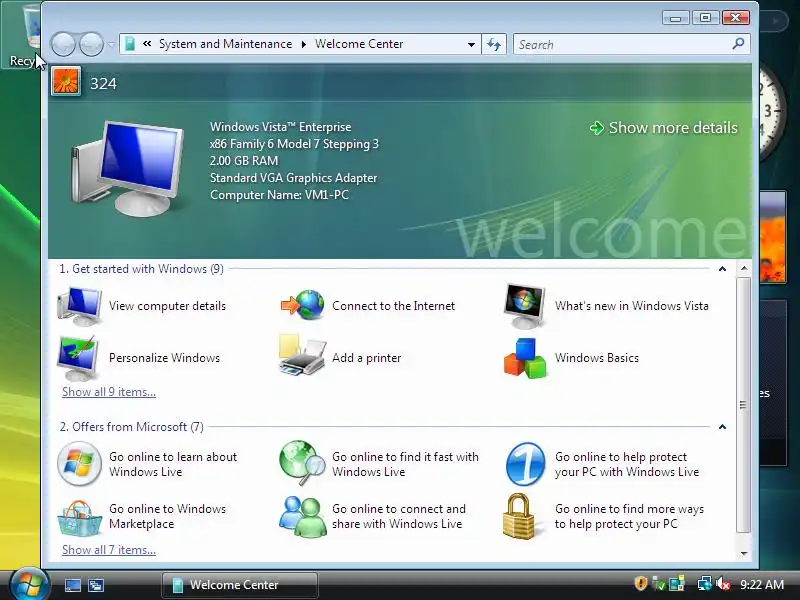The height and width of the screenshot is (600, 800).
Task: Click the padlock protect your PC icon
Action: [519, 516]
